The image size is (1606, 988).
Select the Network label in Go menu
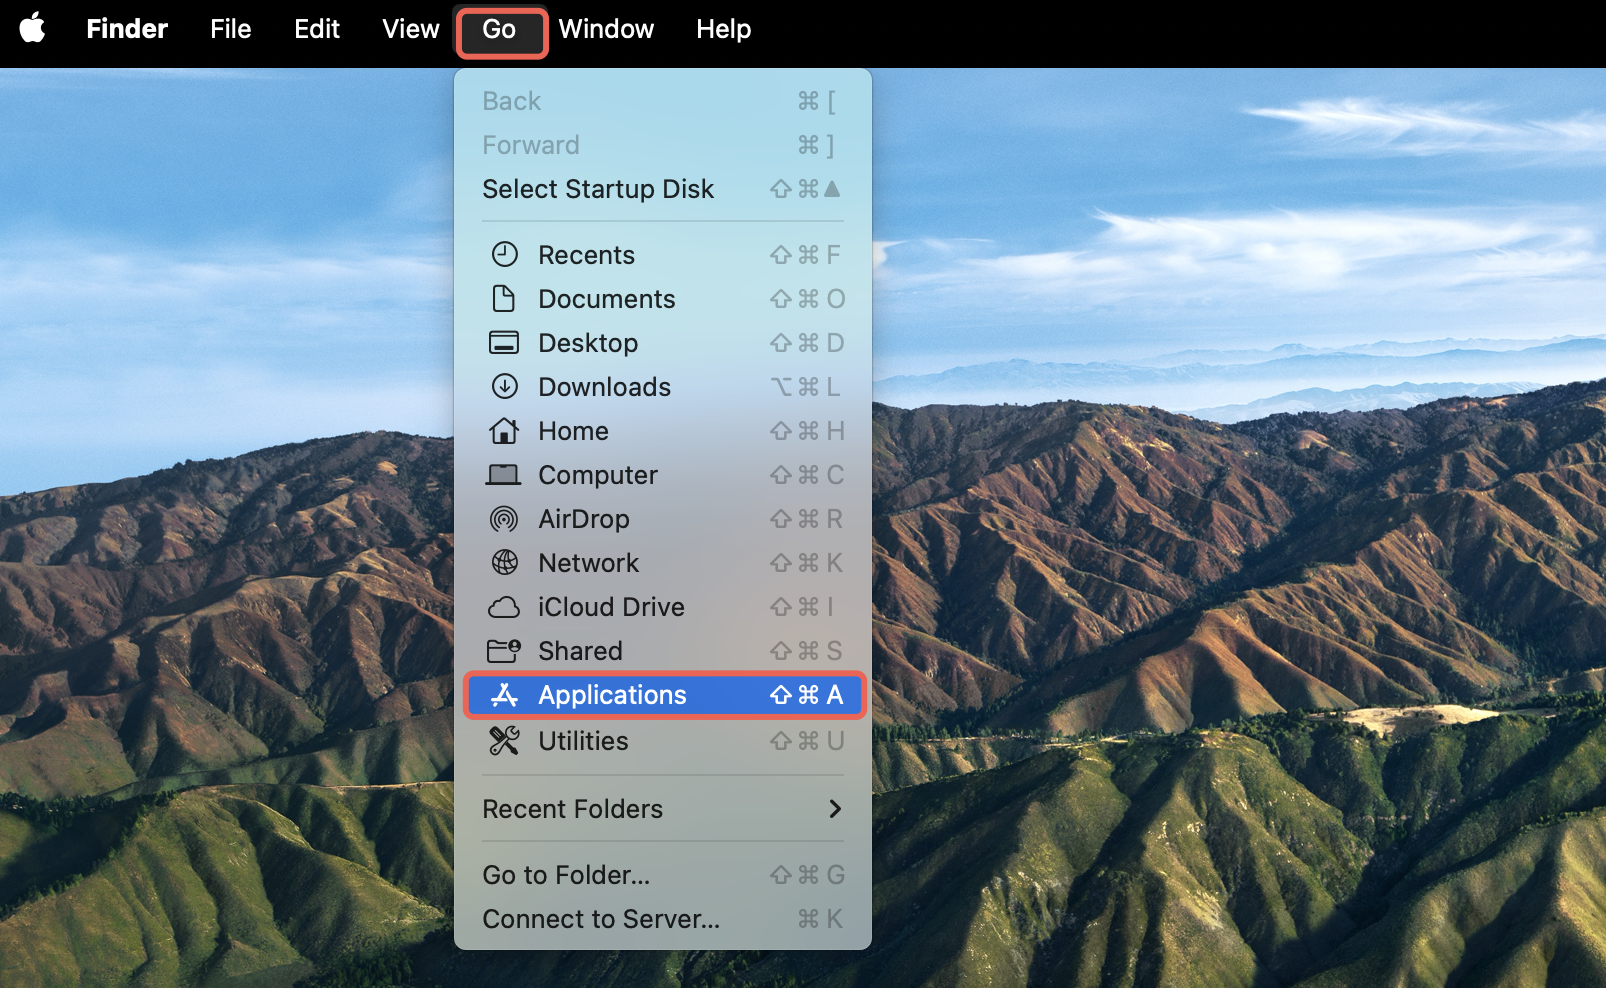click(588, 563)
